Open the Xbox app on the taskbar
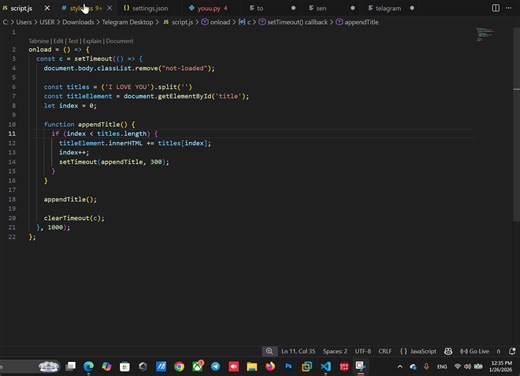 [198, 367]
